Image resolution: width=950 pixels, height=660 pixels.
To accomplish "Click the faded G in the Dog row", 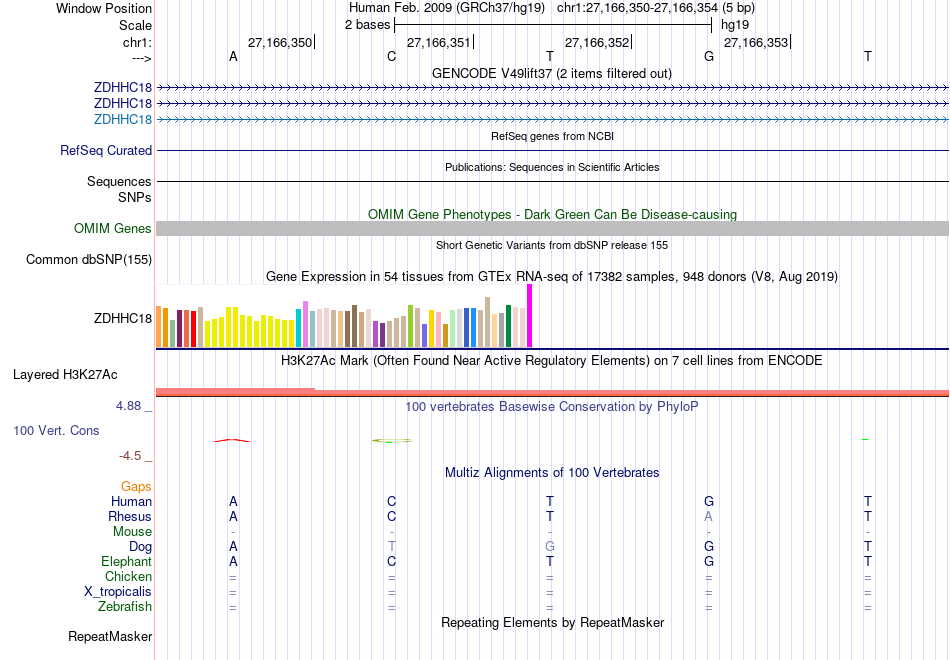I will click(550, 547).
